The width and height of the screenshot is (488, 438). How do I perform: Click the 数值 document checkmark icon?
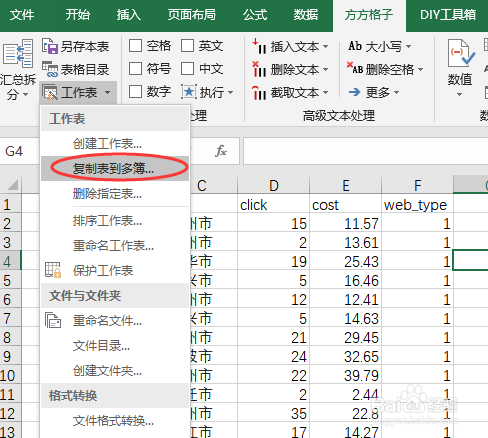pyautogui.click(x=461, y=53)
